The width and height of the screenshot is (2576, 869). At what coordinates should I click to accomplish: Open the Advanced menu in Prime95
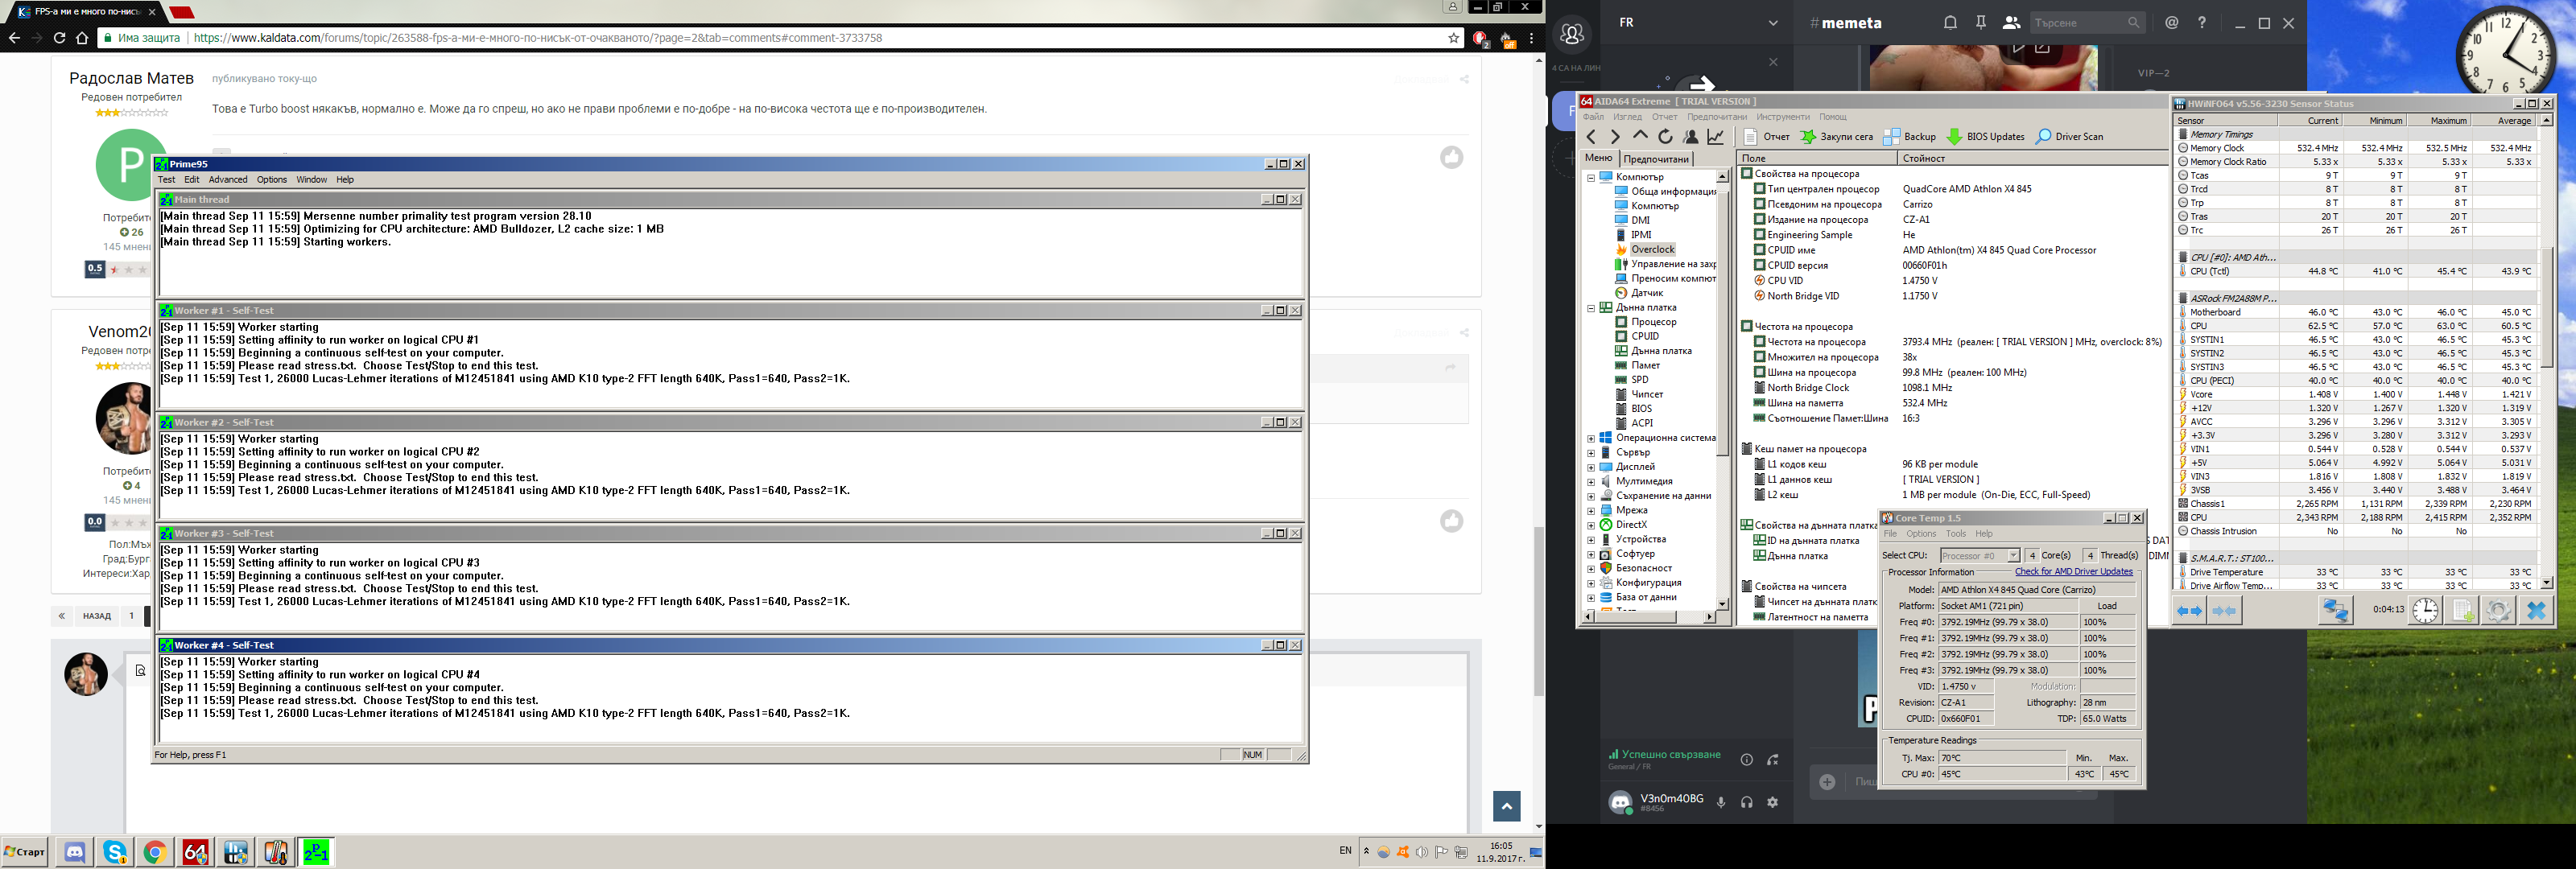click(228, 180)
